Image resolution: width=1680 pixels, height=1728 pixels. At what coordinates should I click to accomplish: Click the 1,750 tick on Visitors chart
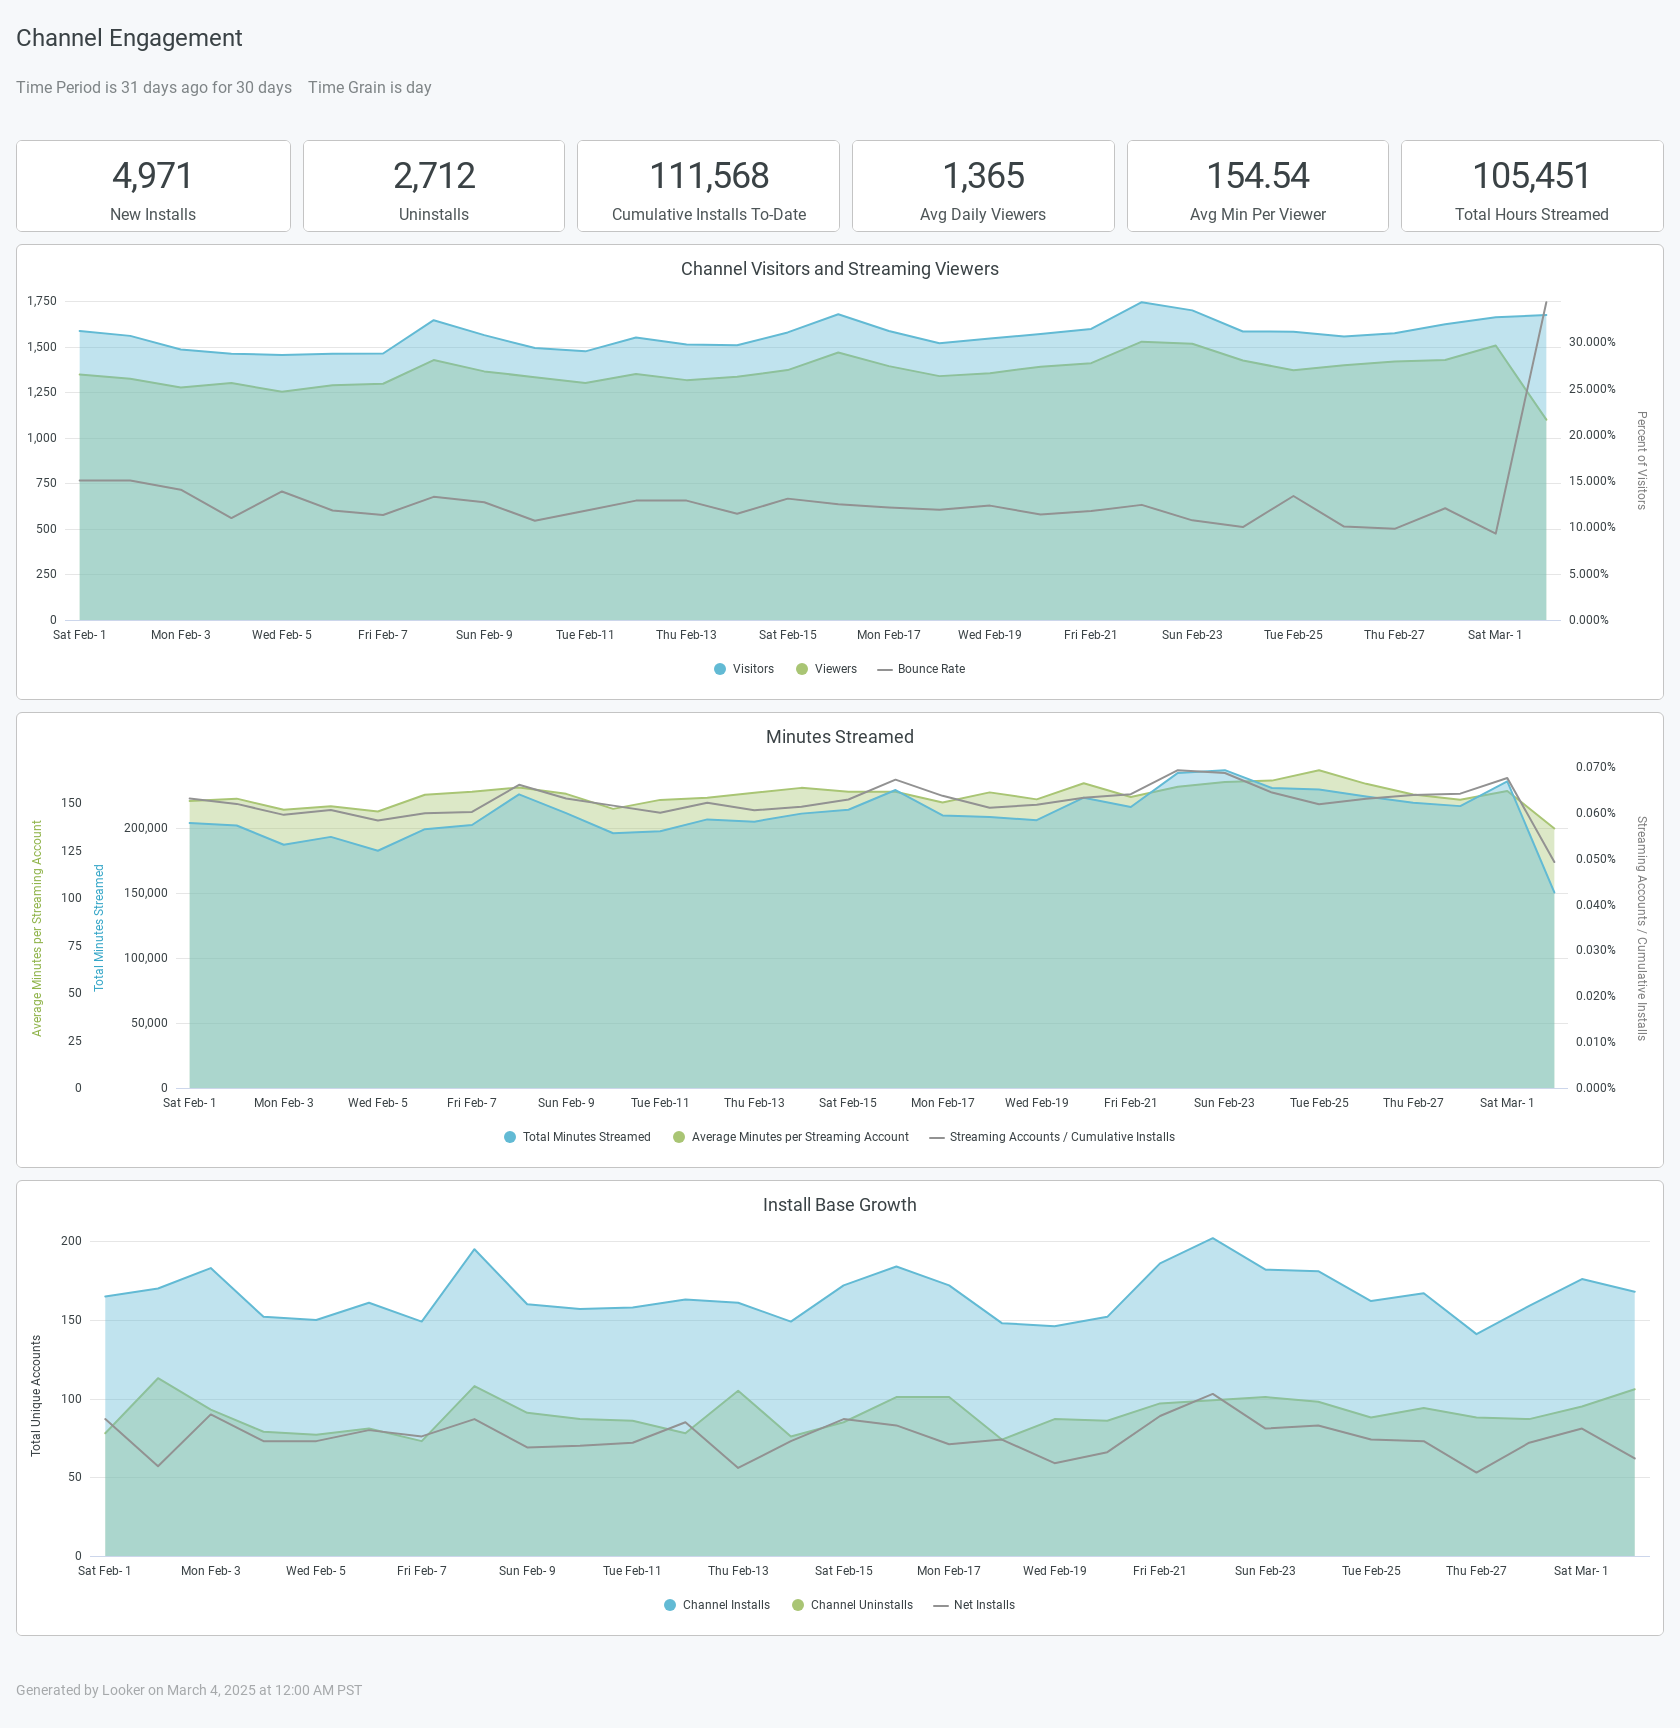point(42,301)
